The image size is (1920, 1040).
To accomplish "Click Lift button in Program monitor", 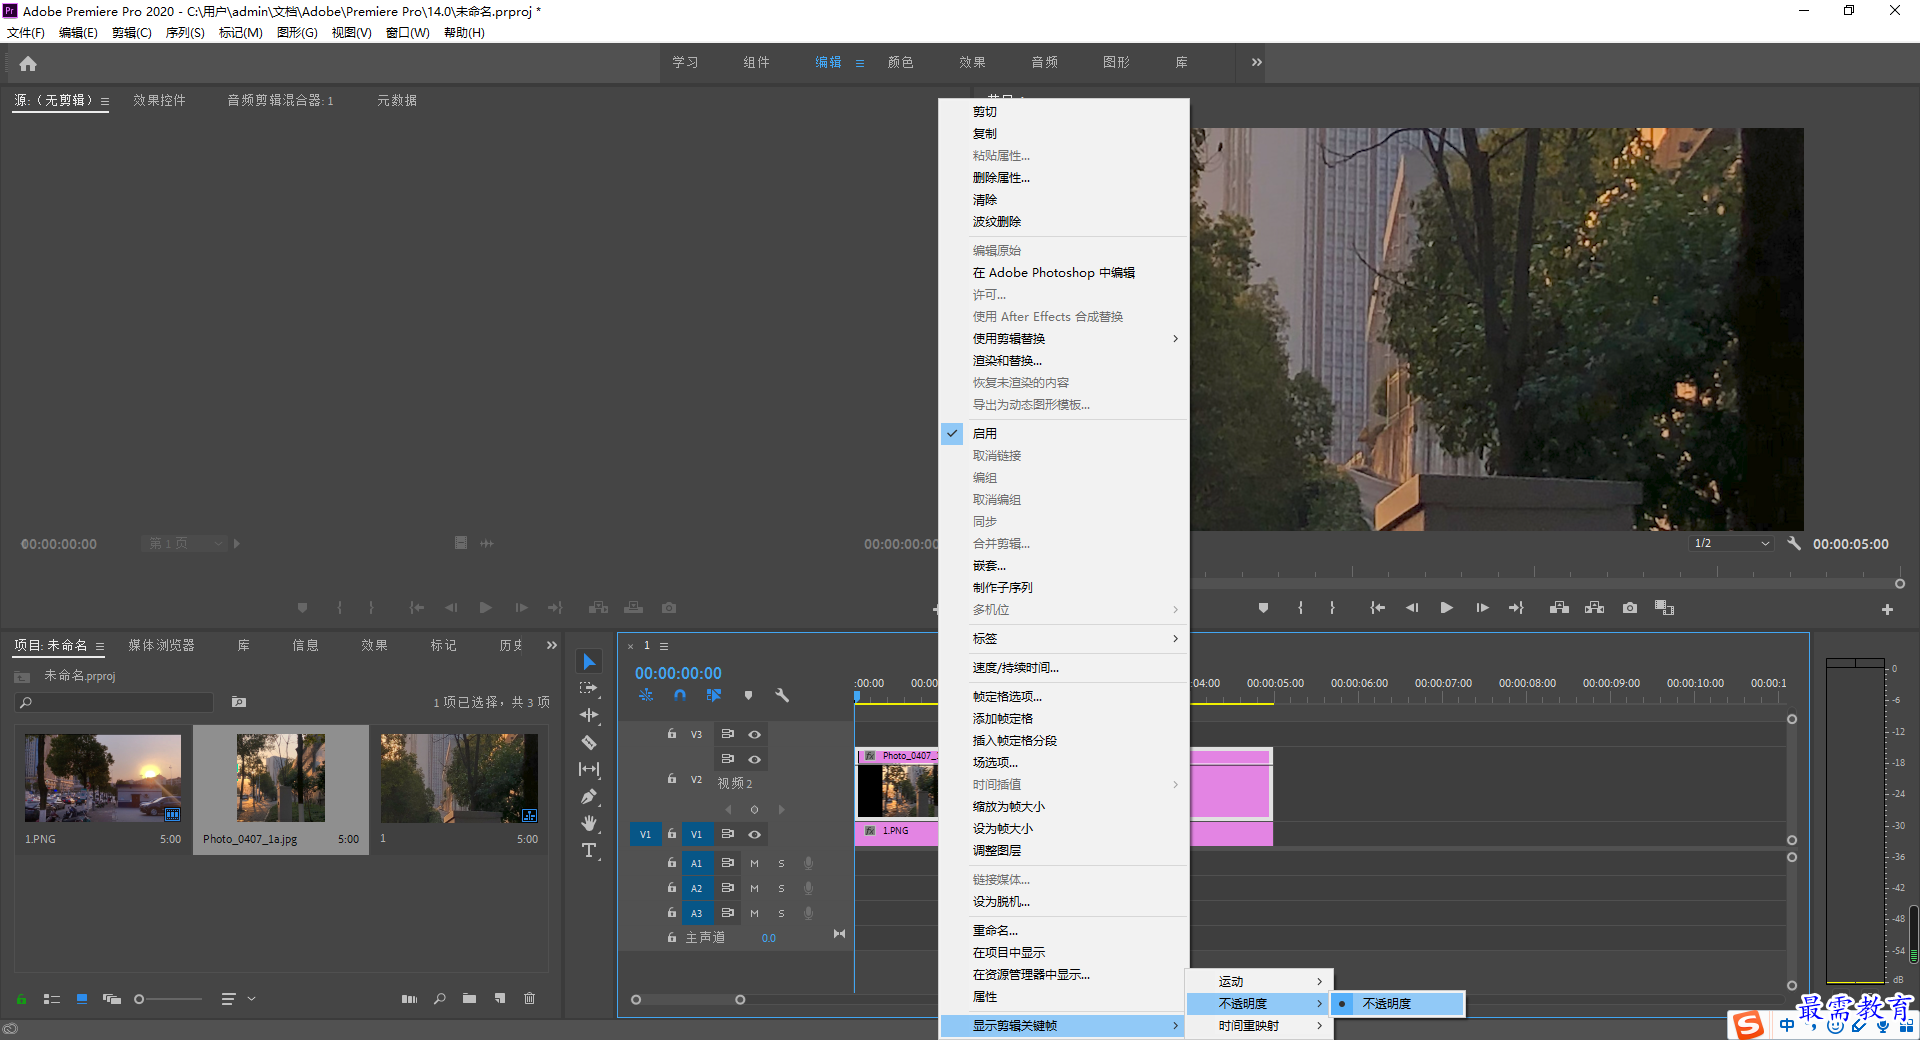I will point(1559,608).
